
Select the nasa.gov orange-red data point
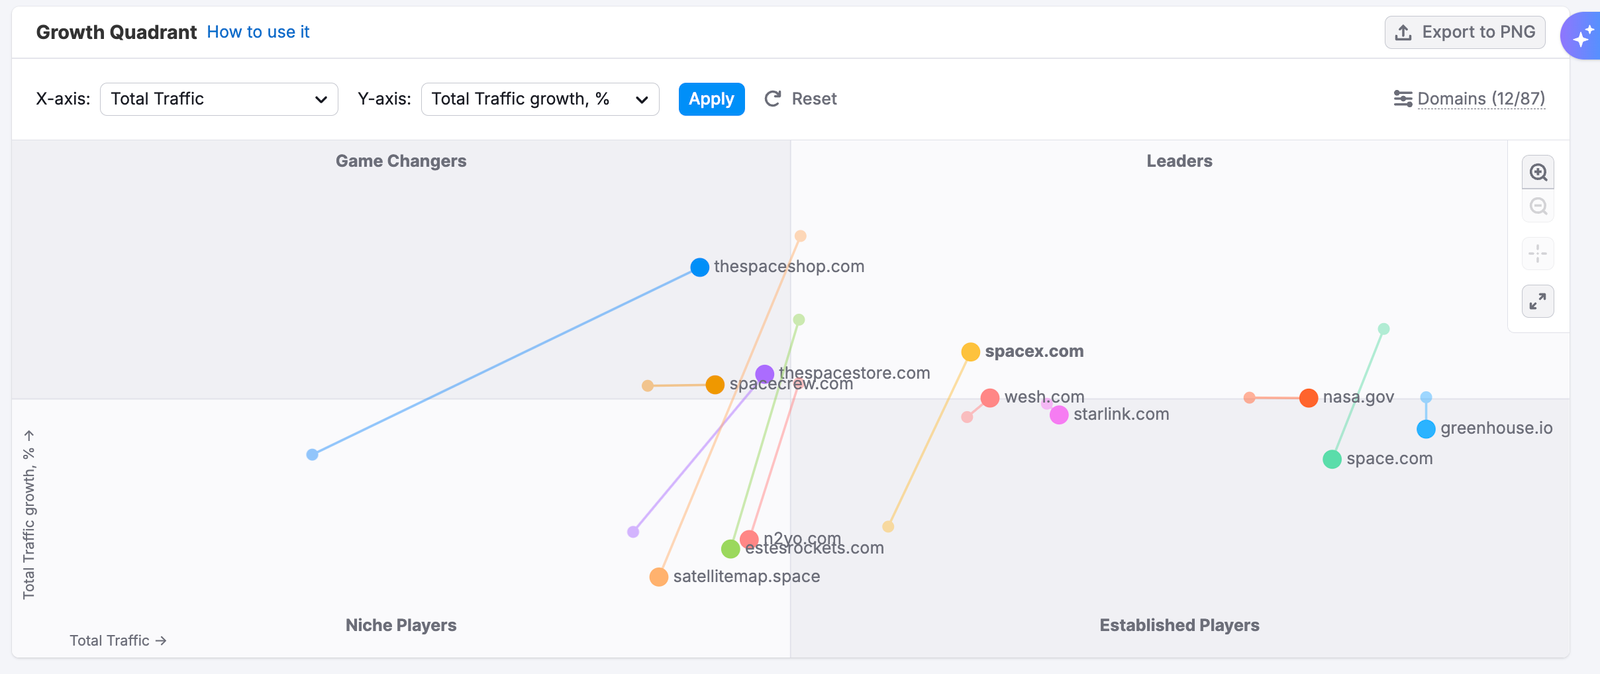click(x=1308, y=398)
